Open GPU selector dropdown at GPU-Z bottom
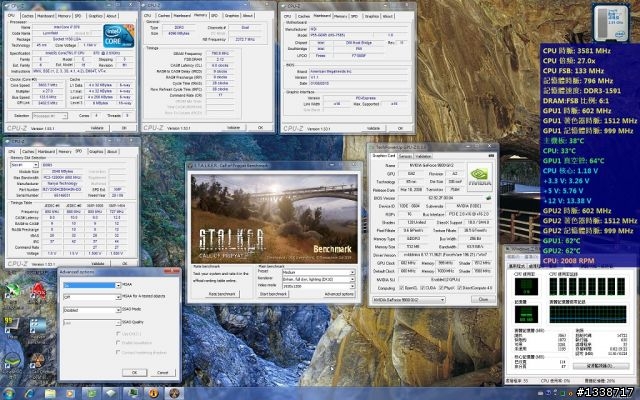Viewport: 640px width, 400px height. [408, 300]
